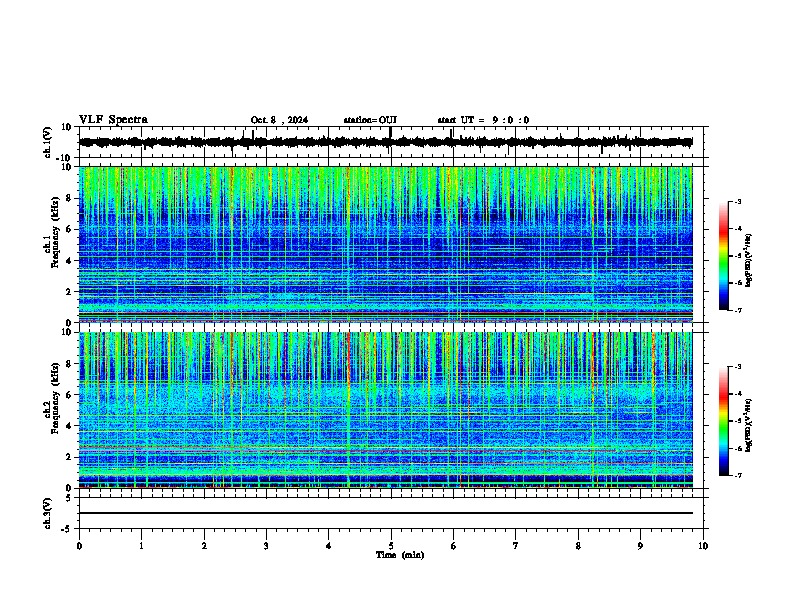
Task: Click the ch.1 colorbar "log(PSD)" label
Action: pos(748,261)
